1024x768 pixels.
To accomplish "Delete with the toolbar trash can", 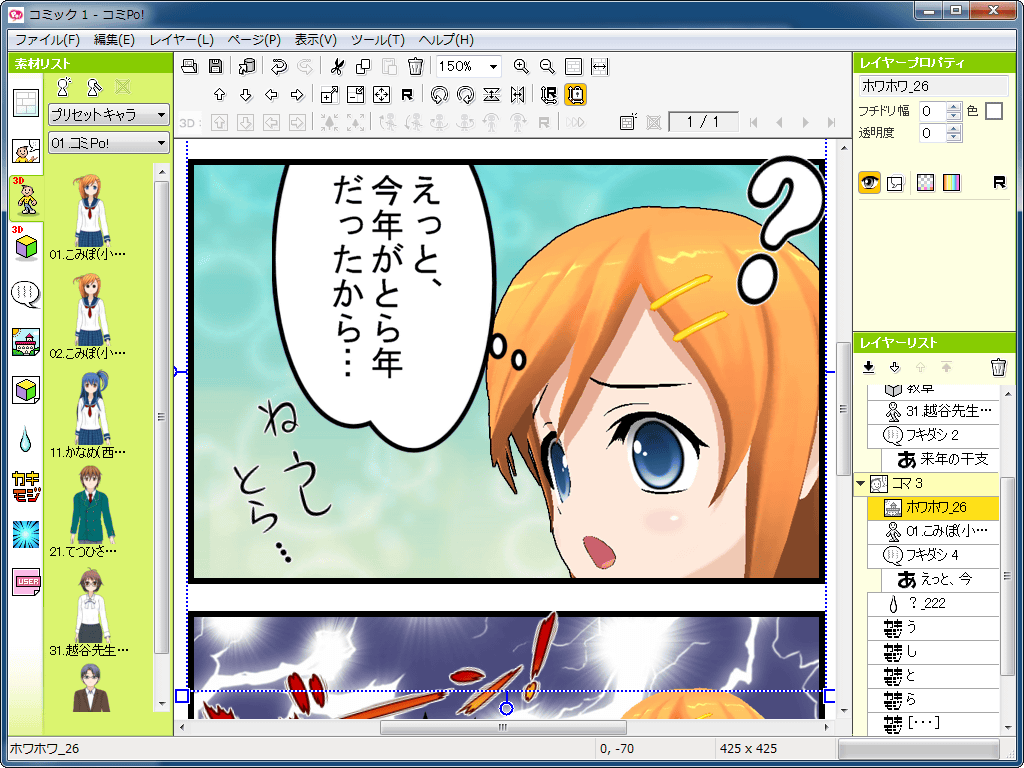I will click(415, 66).
